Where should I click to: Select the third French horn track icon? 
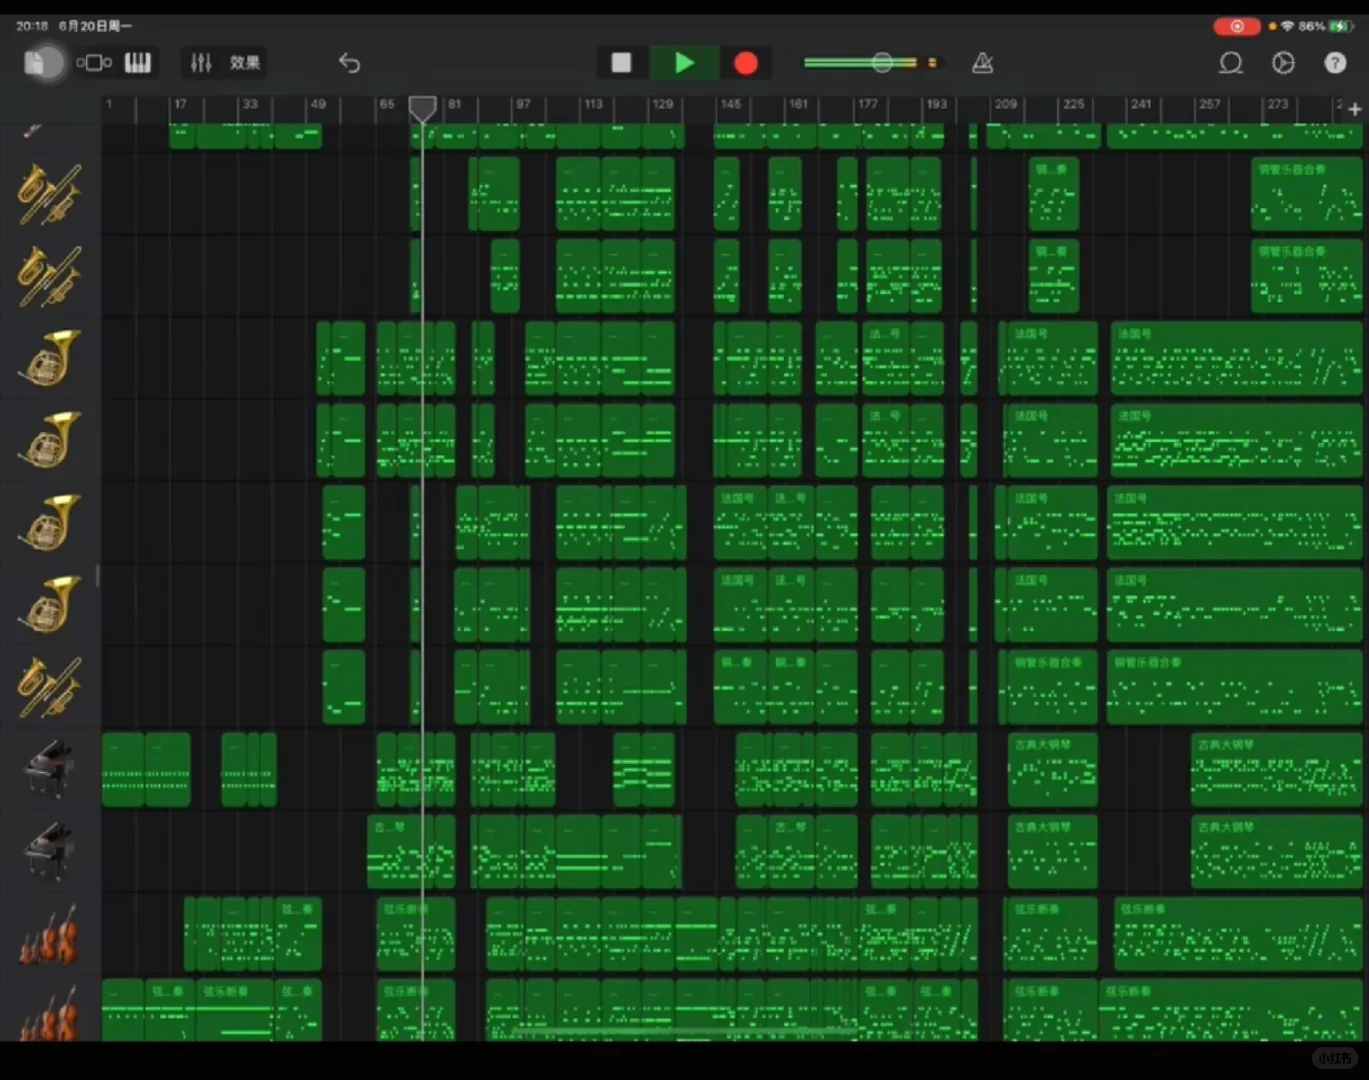click(x=49, y=522)
